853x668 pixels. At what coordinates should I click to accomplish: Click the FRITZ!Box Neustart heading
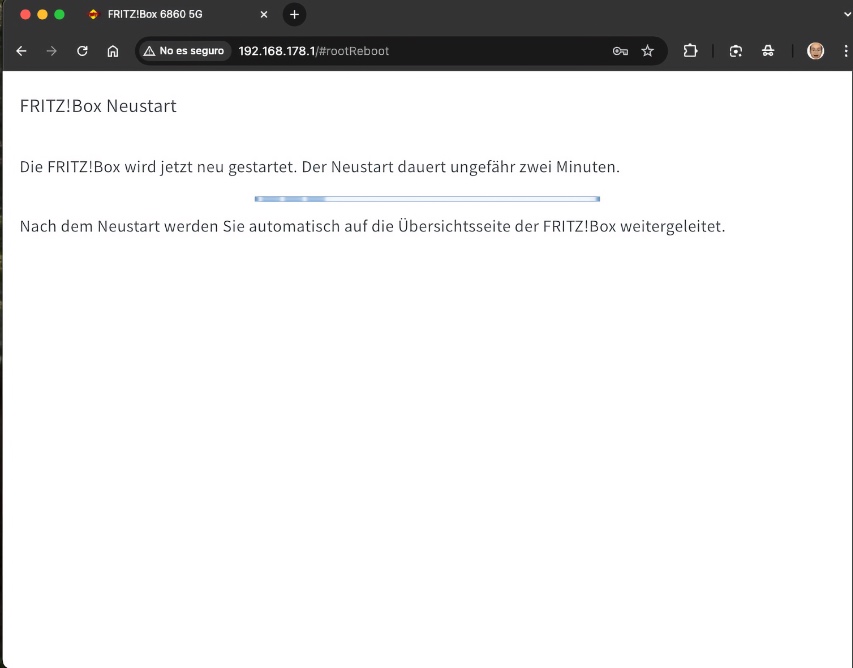[x=98, y=106]
